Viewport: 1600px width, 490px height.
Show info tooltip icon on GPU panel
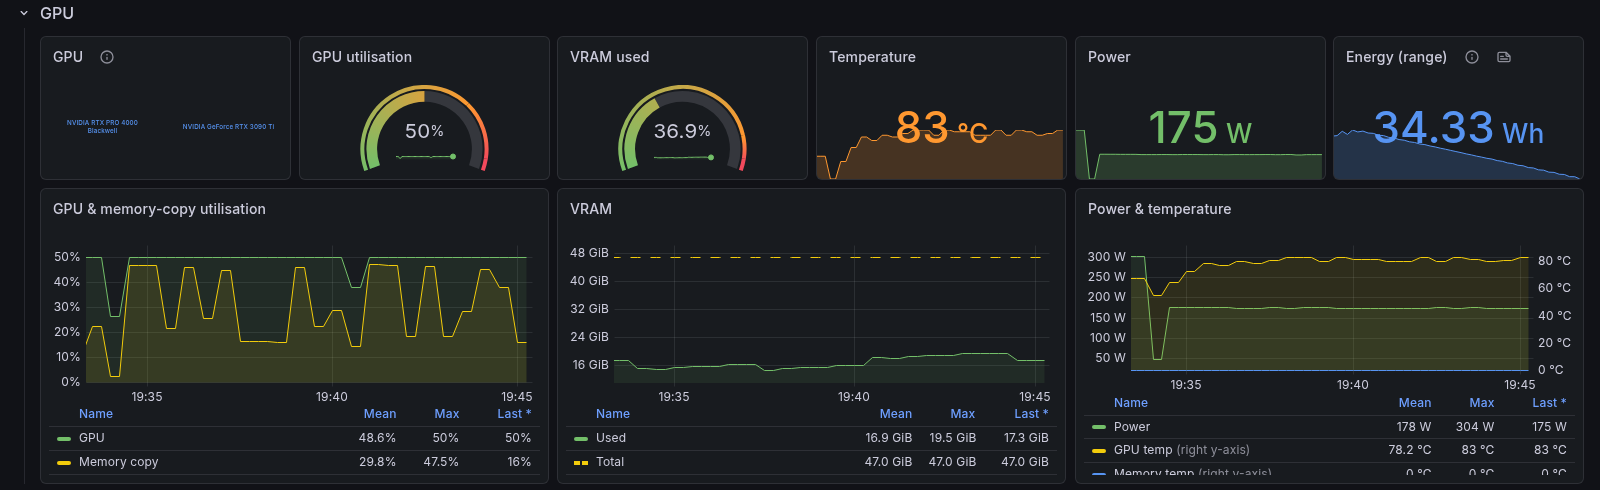107,57
